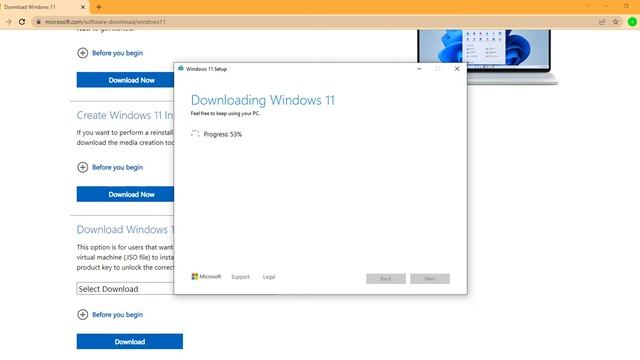Click the share page icon in address bar
Image resolution: width=640 pixels, height=360 pixels.
(602, 22)
